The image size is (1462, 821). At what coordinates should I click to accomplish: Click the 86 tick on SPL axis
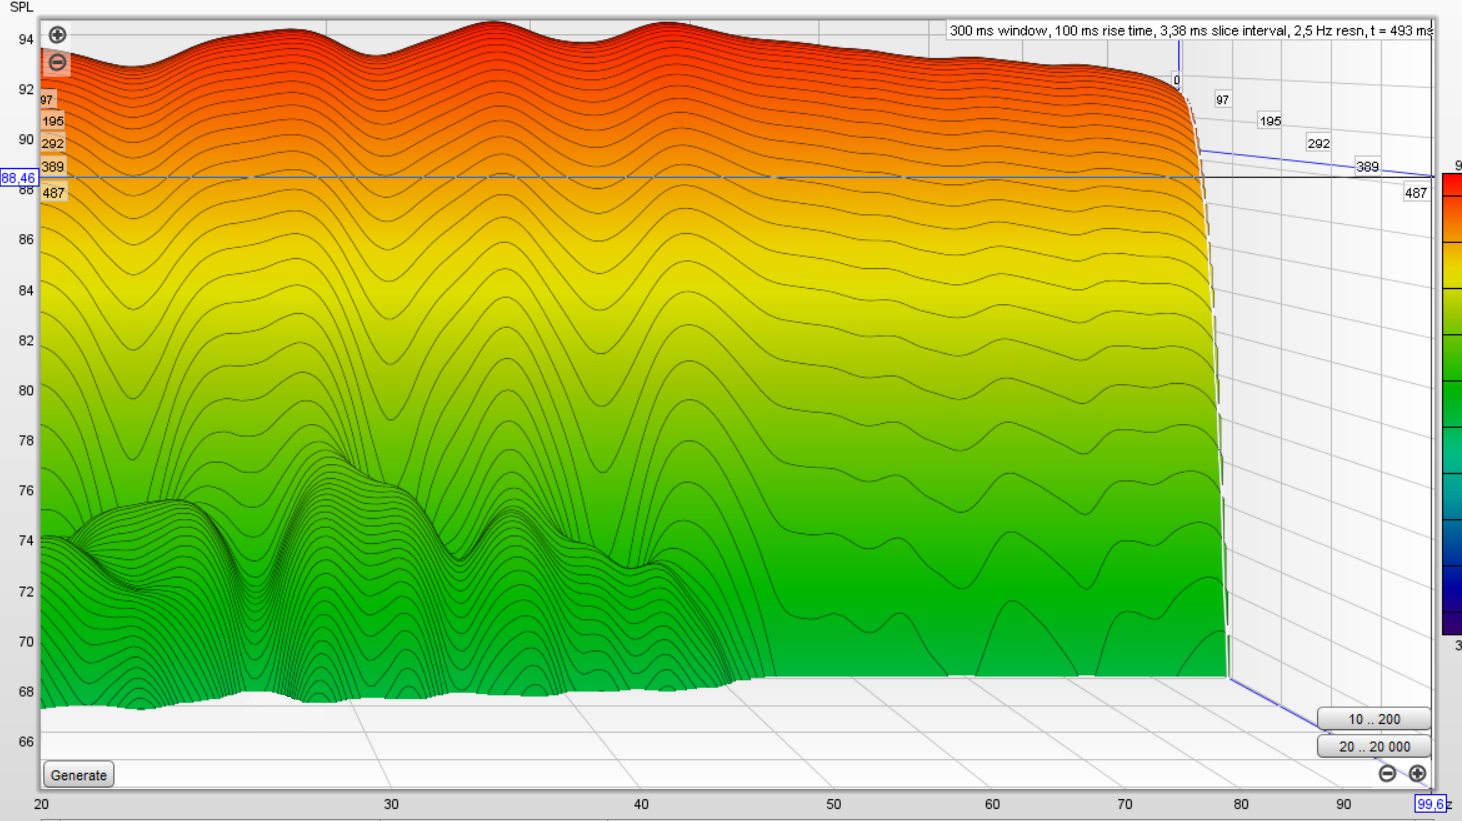(x=26, y=239)
